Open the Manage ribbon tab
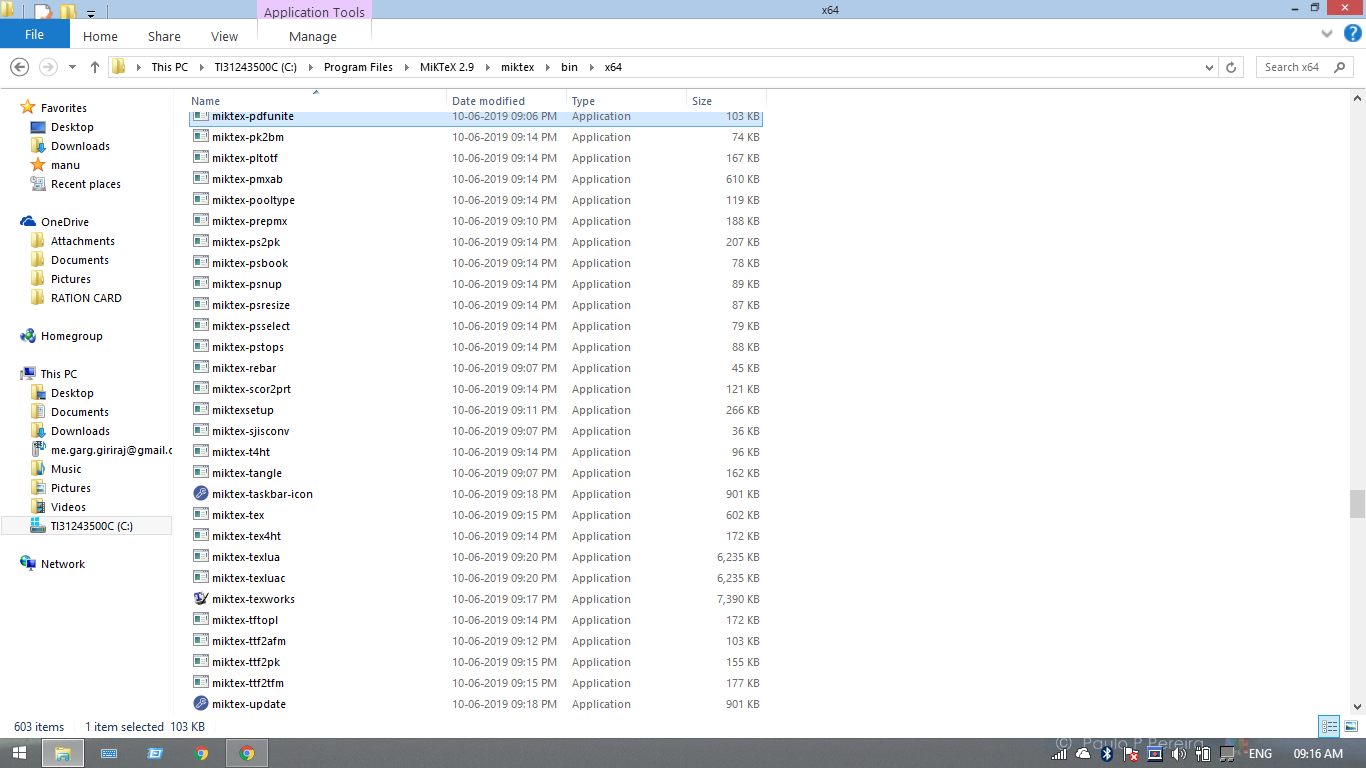Viewport: 1366px width, 768px height. tap(313, 36)
